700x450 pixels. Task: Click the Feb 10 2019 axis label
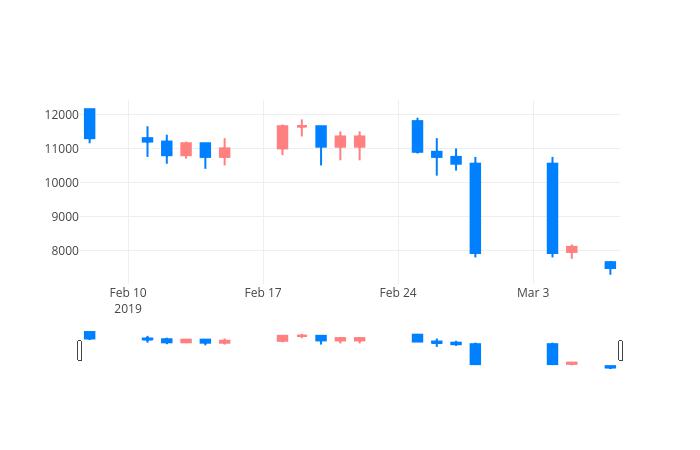click(128, 300)
